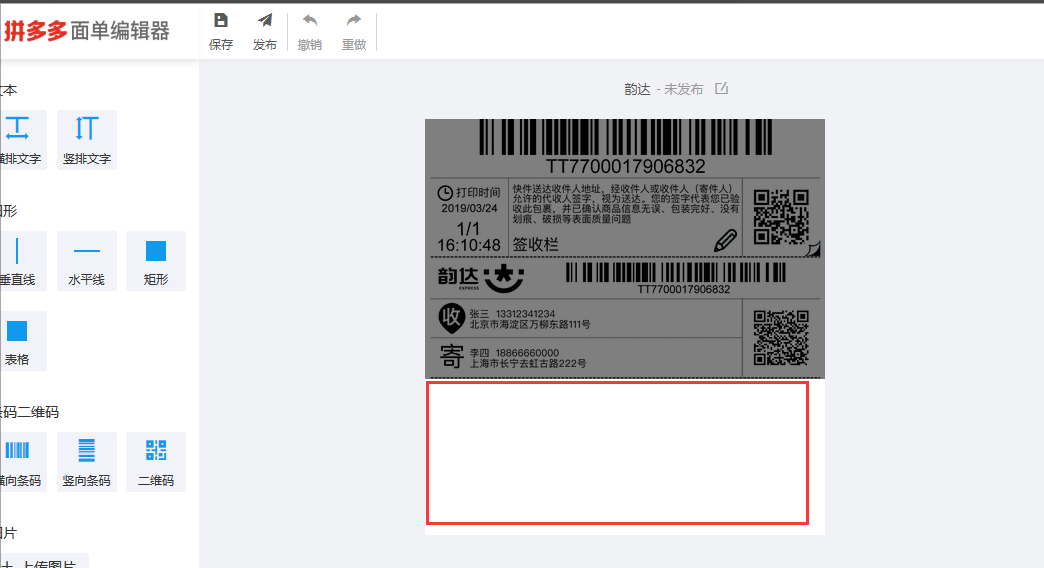The image size is (1044, 568).
Task: Click the page count 1/1 text
Action: tap(468, 229)
